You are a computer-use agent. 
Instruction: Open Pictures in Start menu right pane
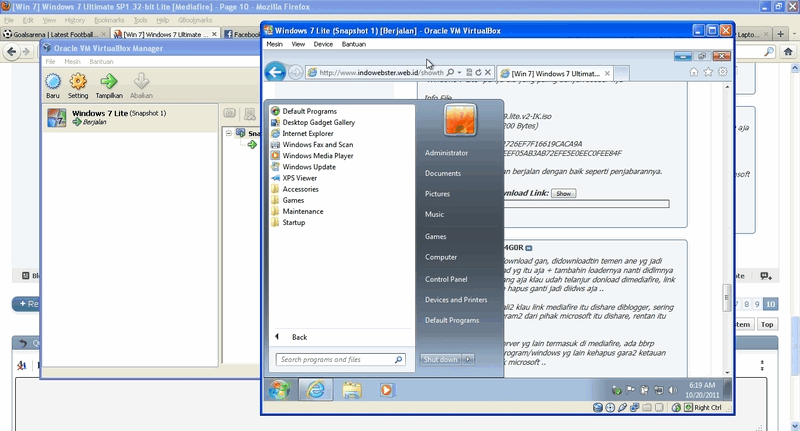point(437,194)
